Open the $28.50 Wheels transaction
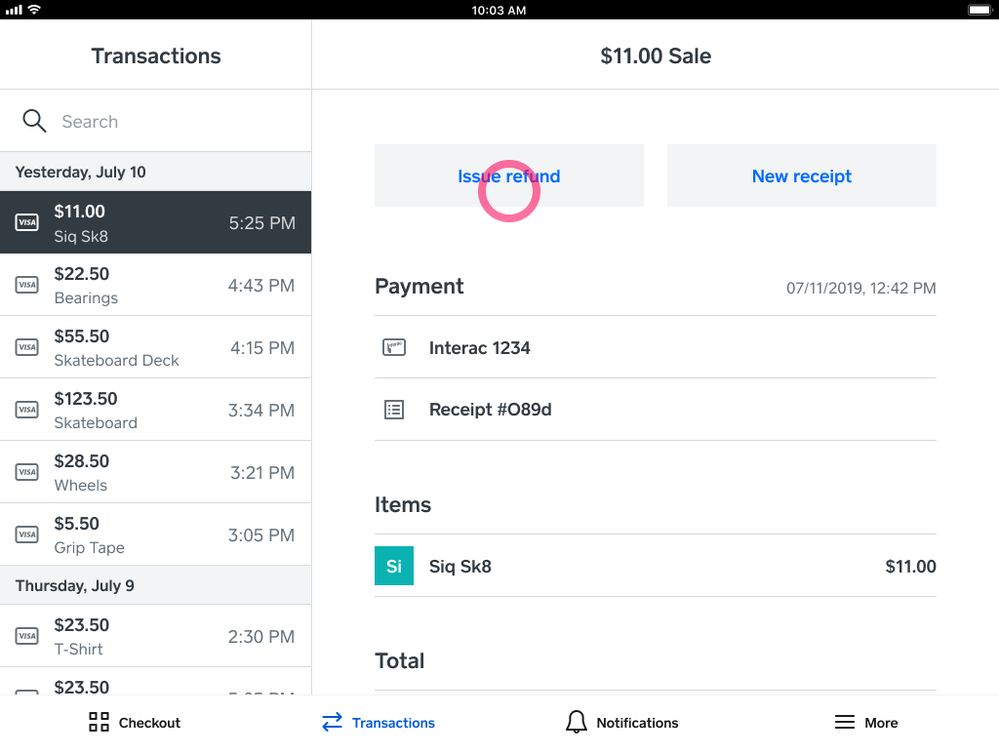This screenshot has width=999, height=749. click(155, 472)
